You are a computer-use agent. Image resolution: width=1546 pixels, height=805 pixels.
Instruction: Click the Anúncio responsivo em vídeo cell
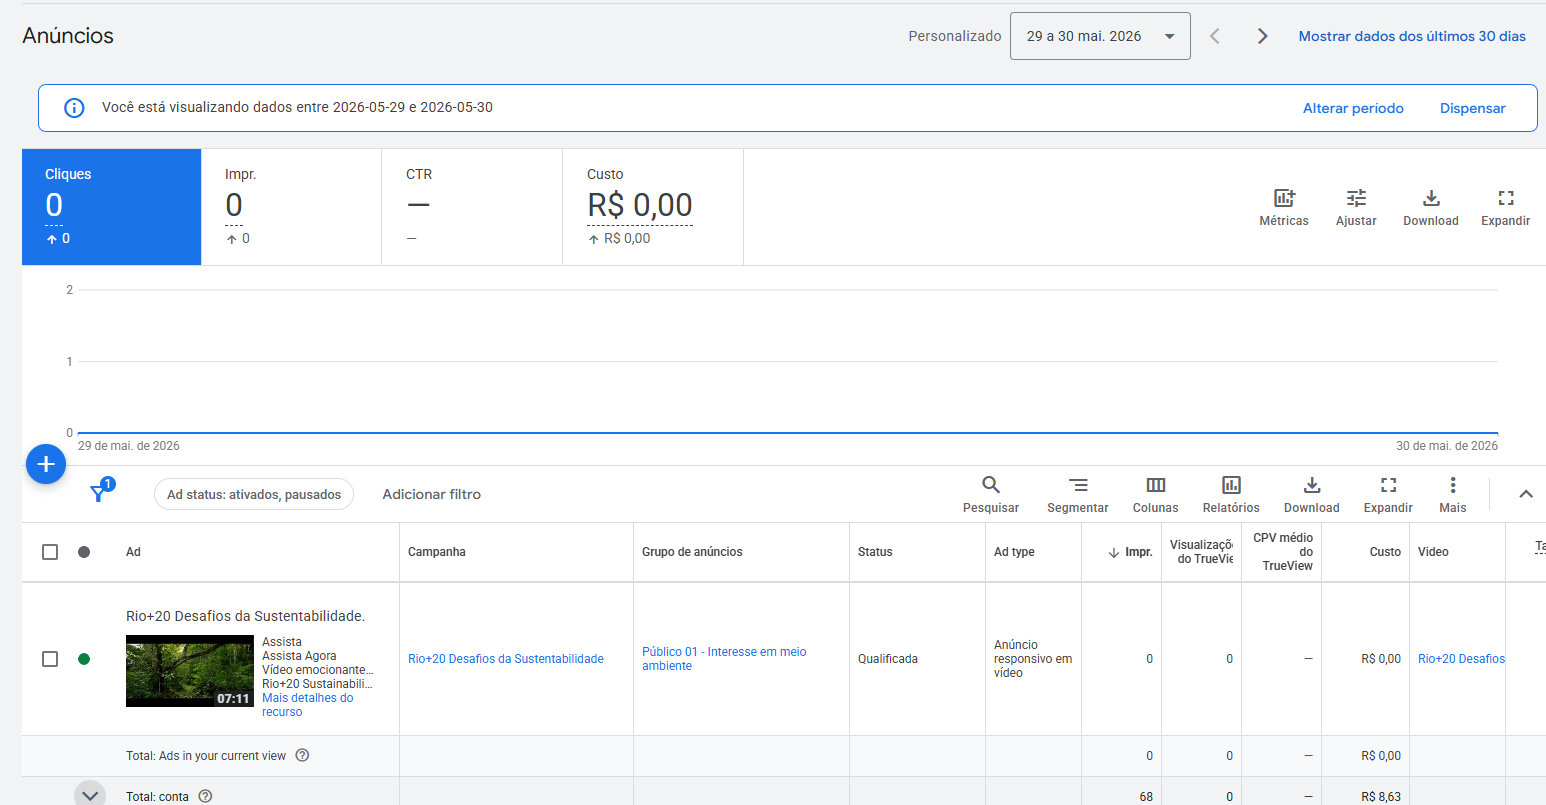coord(1033,659)
